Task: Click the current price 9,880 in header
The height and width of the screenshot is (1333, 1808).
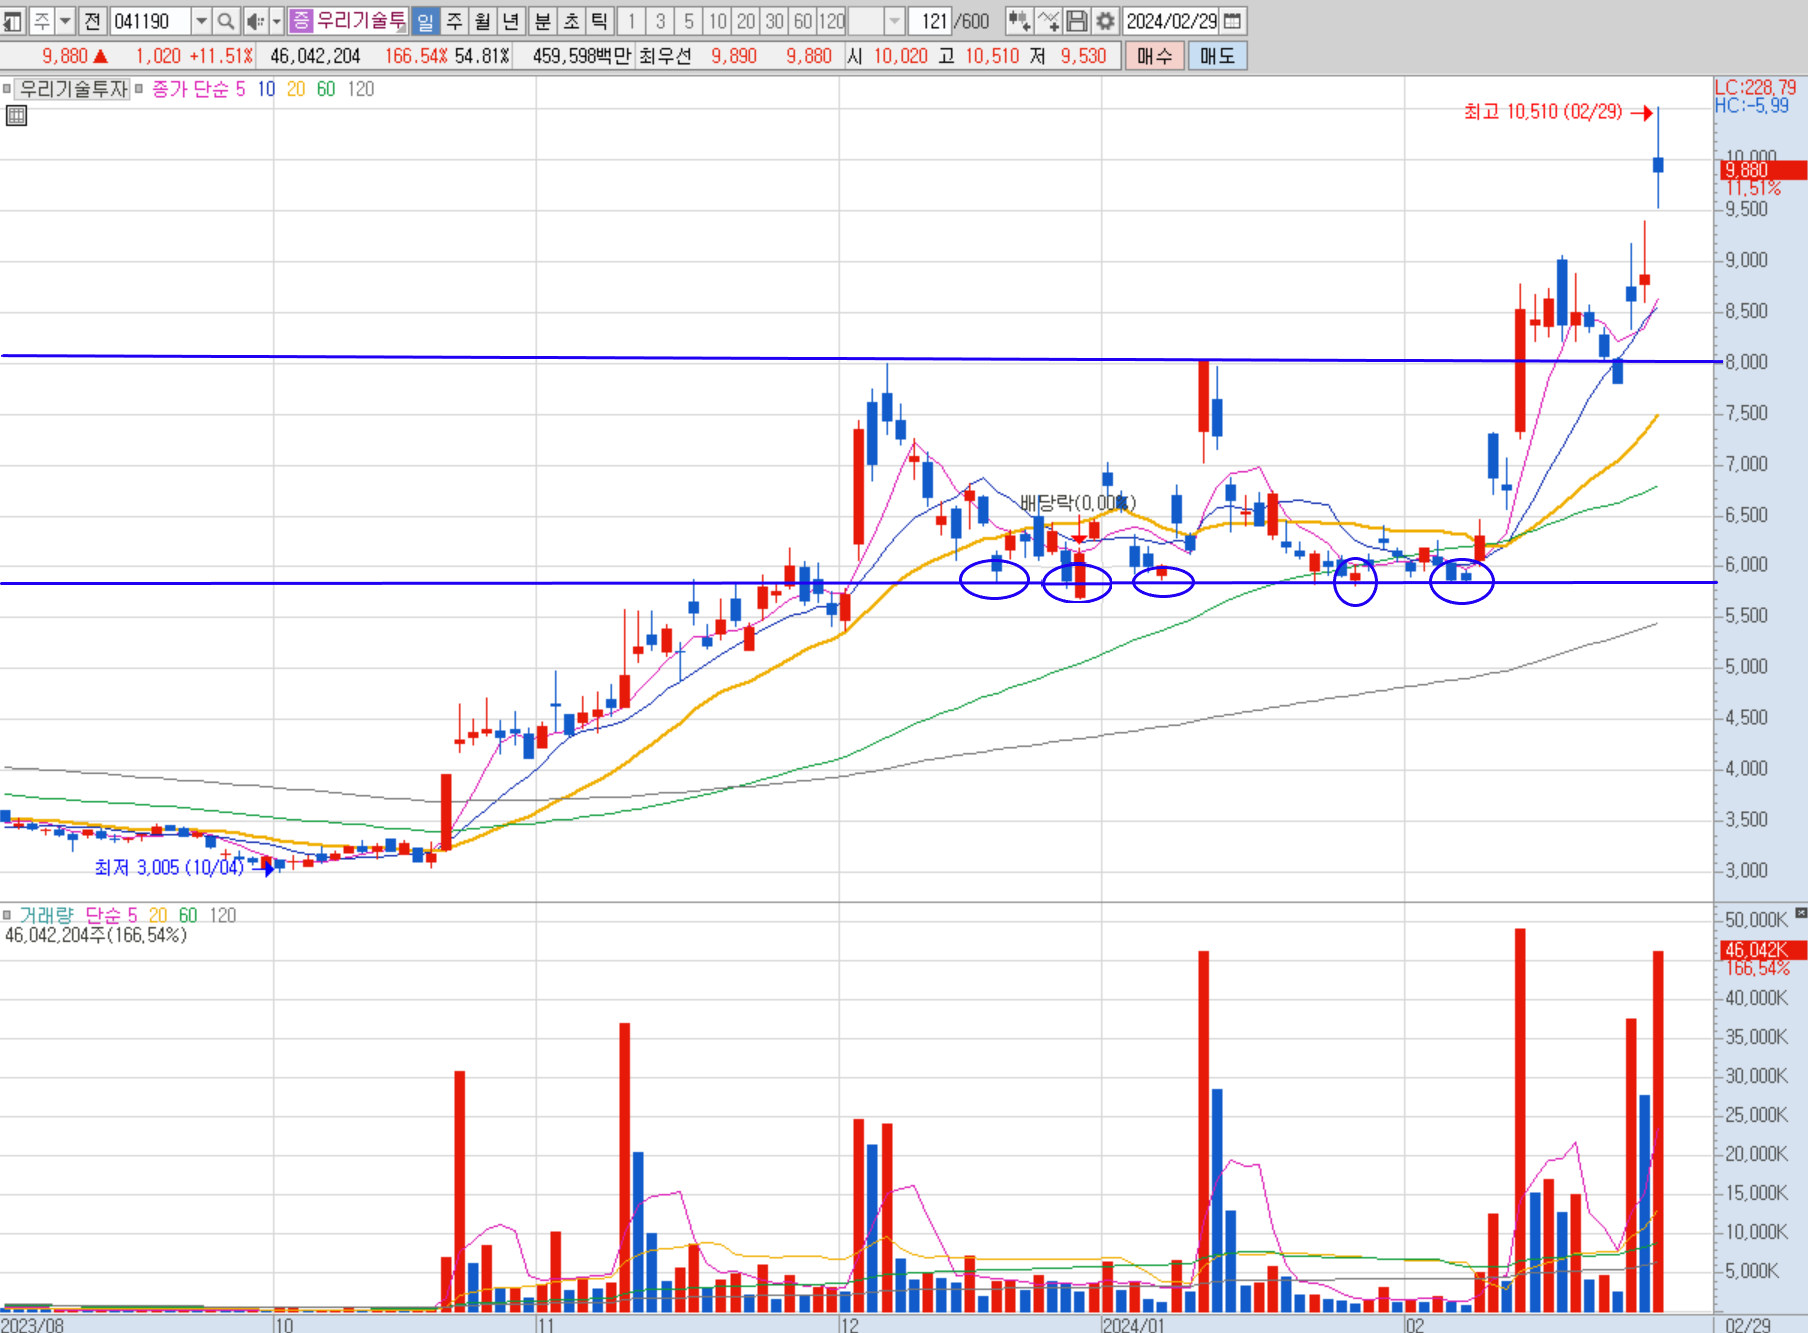Action: [65, 56]
